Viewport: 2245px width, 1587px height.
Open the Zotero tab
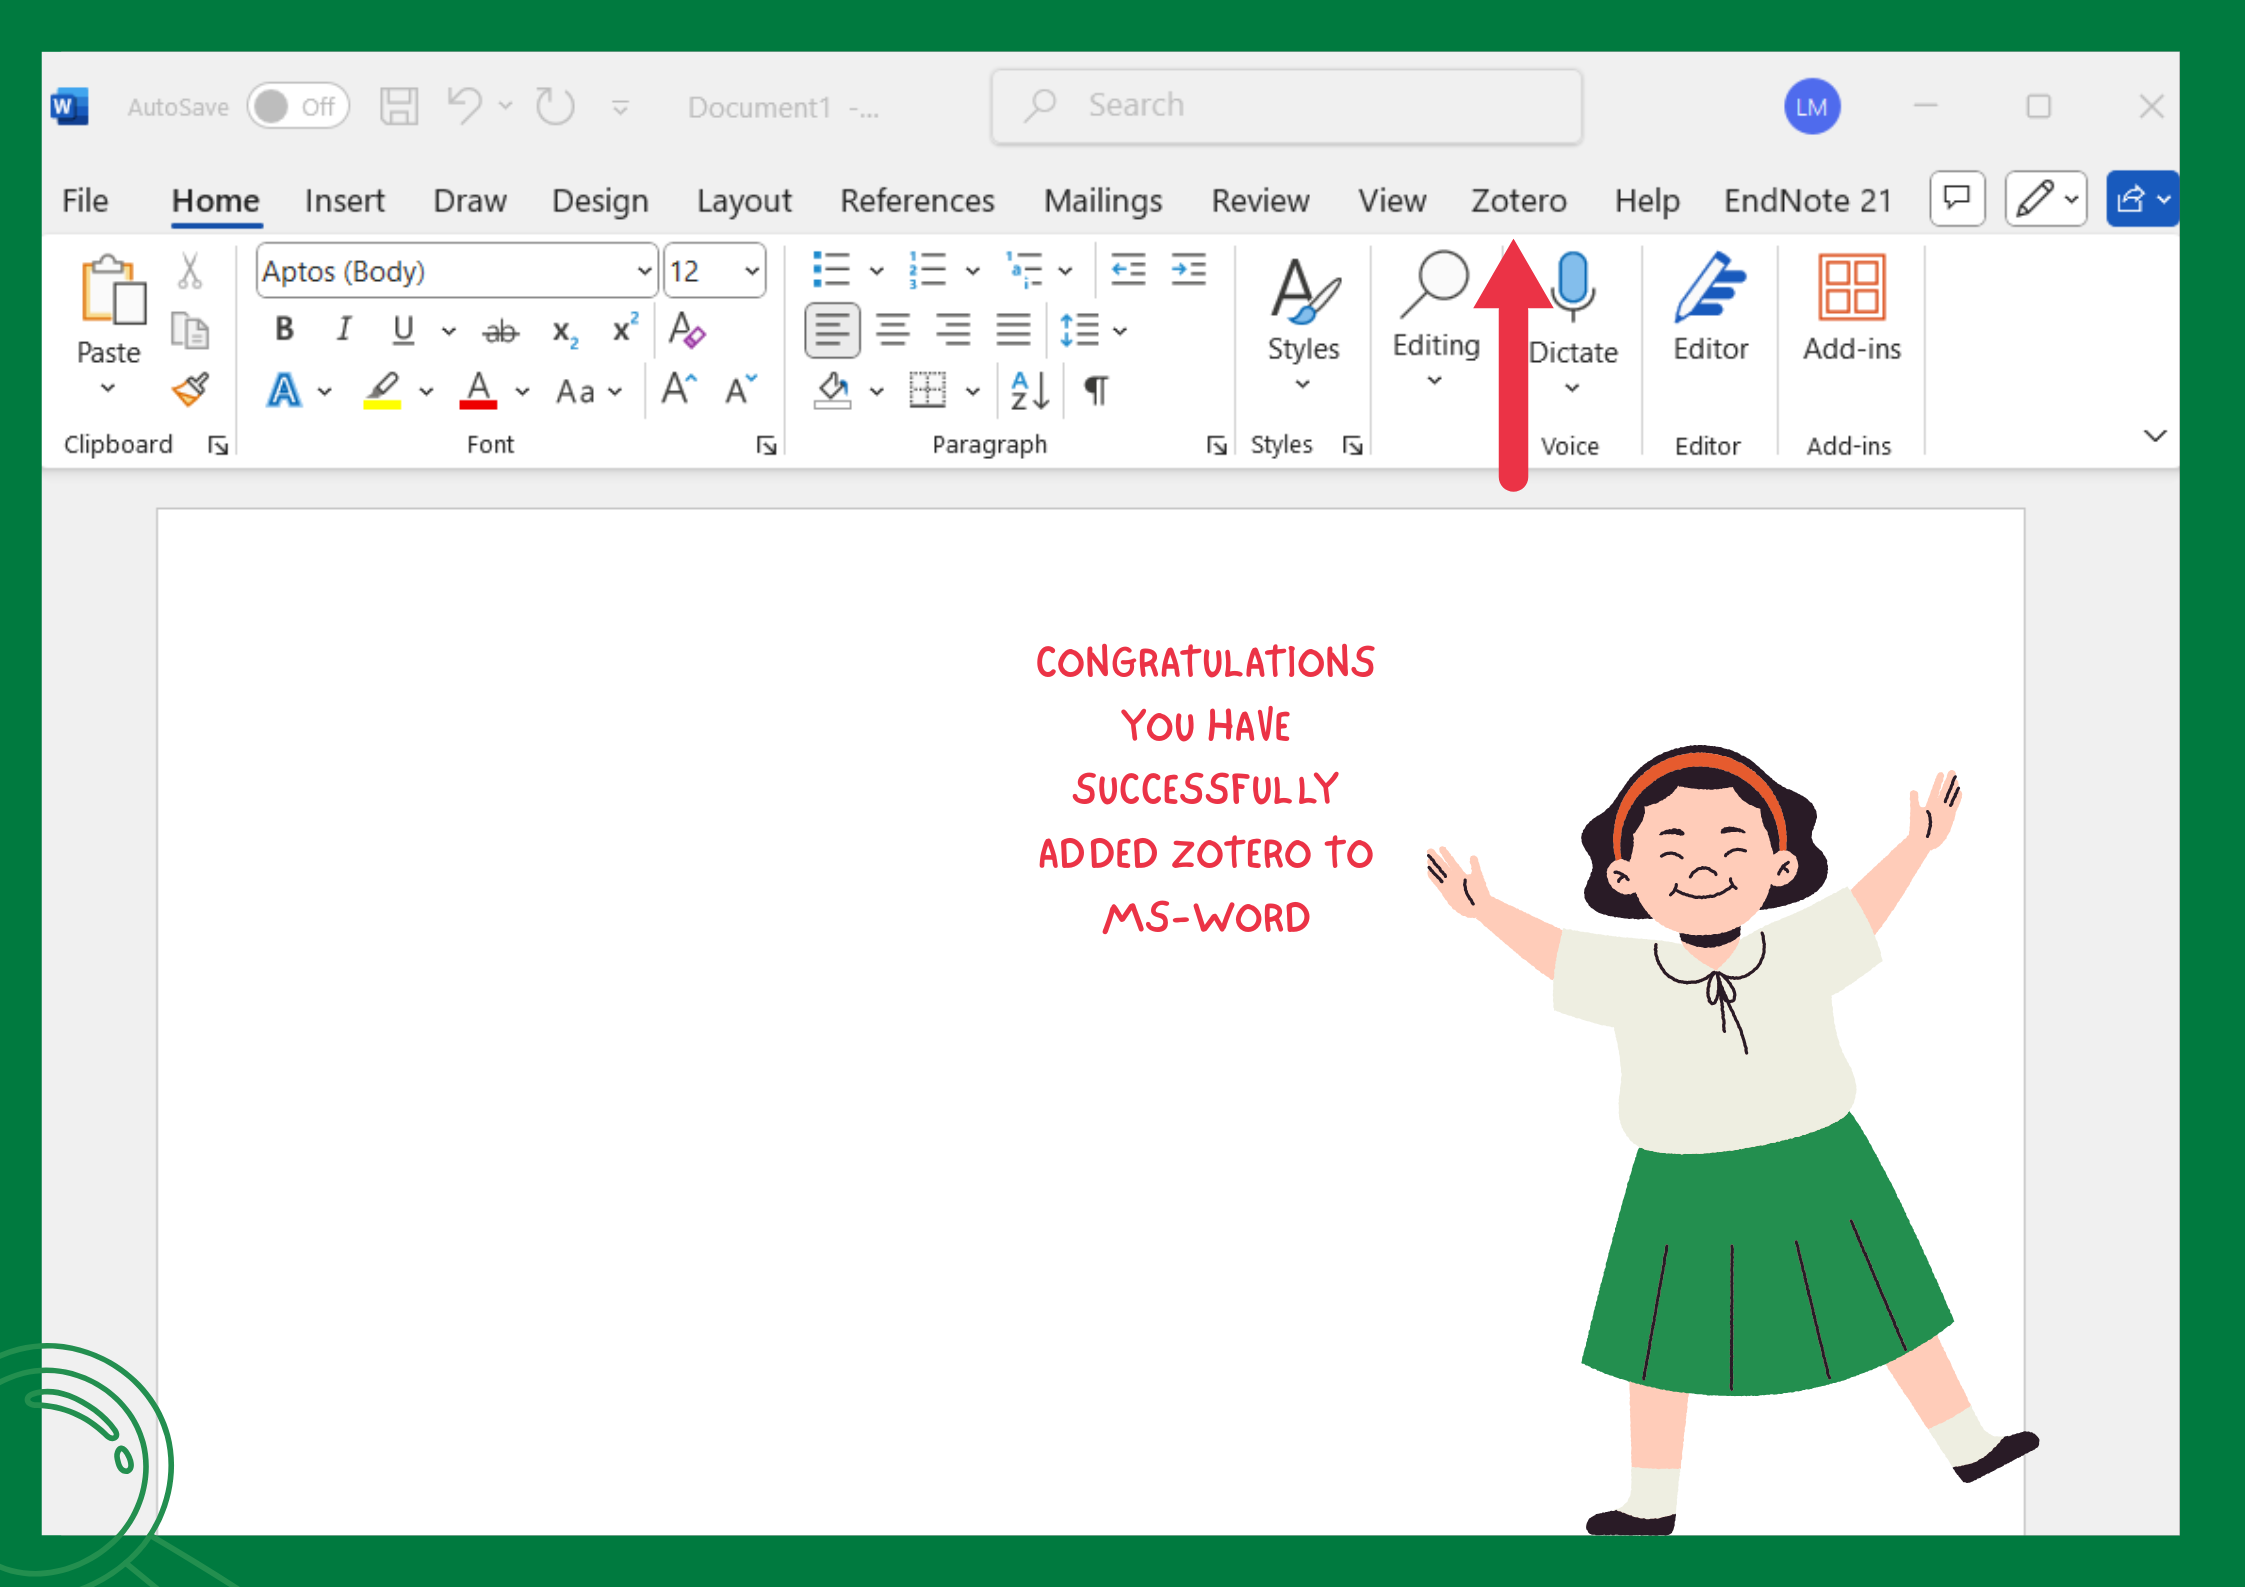1519,200
